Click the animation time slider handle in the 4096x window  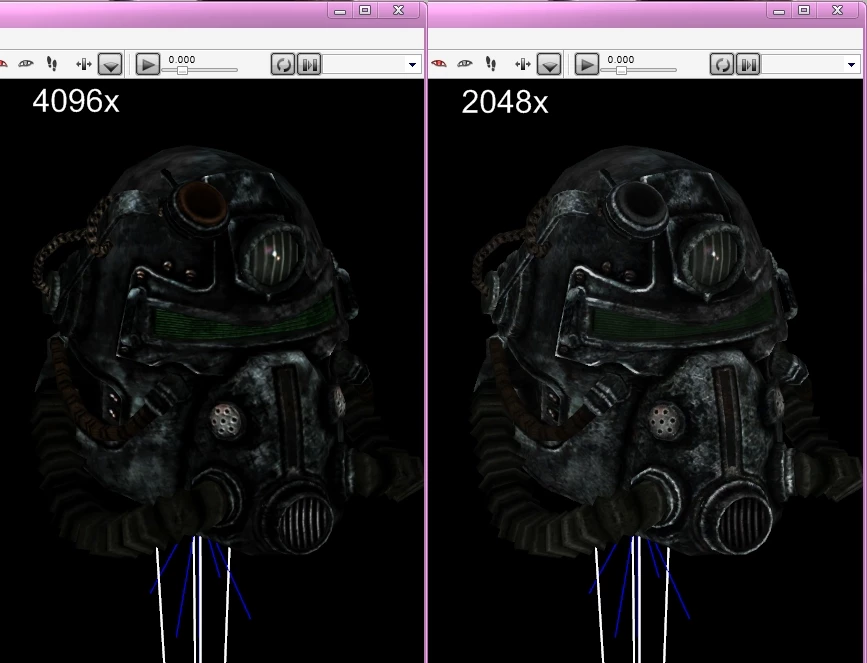click(x=182, y=70)
